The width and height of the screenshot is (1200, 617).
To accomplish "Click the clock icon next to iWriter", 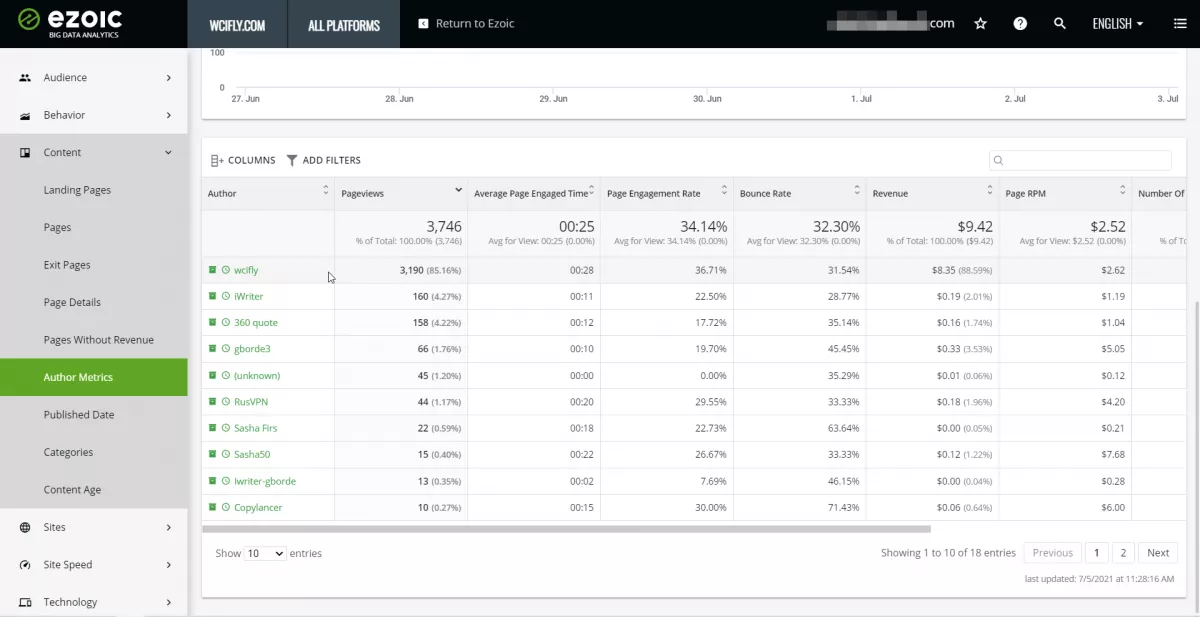I will pyautogui.click(x=226, y=296).
